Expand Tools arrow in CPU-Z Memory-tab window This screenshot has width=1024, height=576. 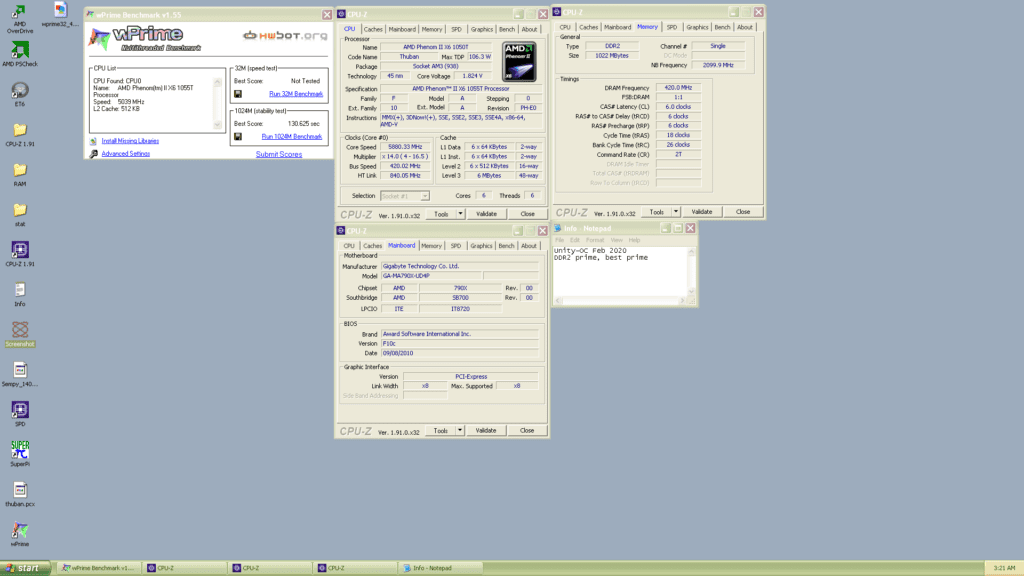[x=675, y=212]
